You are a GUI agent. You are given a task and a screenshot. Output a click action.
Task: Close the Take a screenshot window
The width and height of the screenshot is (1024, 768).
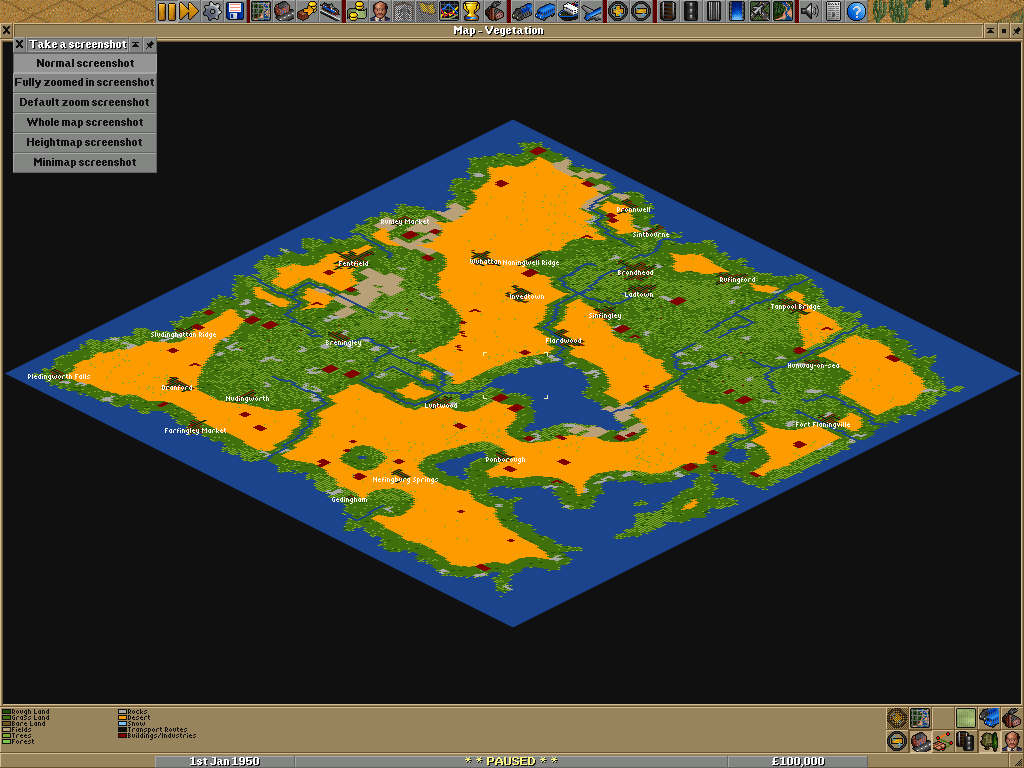pyautogui.click(x=20, y=44)
